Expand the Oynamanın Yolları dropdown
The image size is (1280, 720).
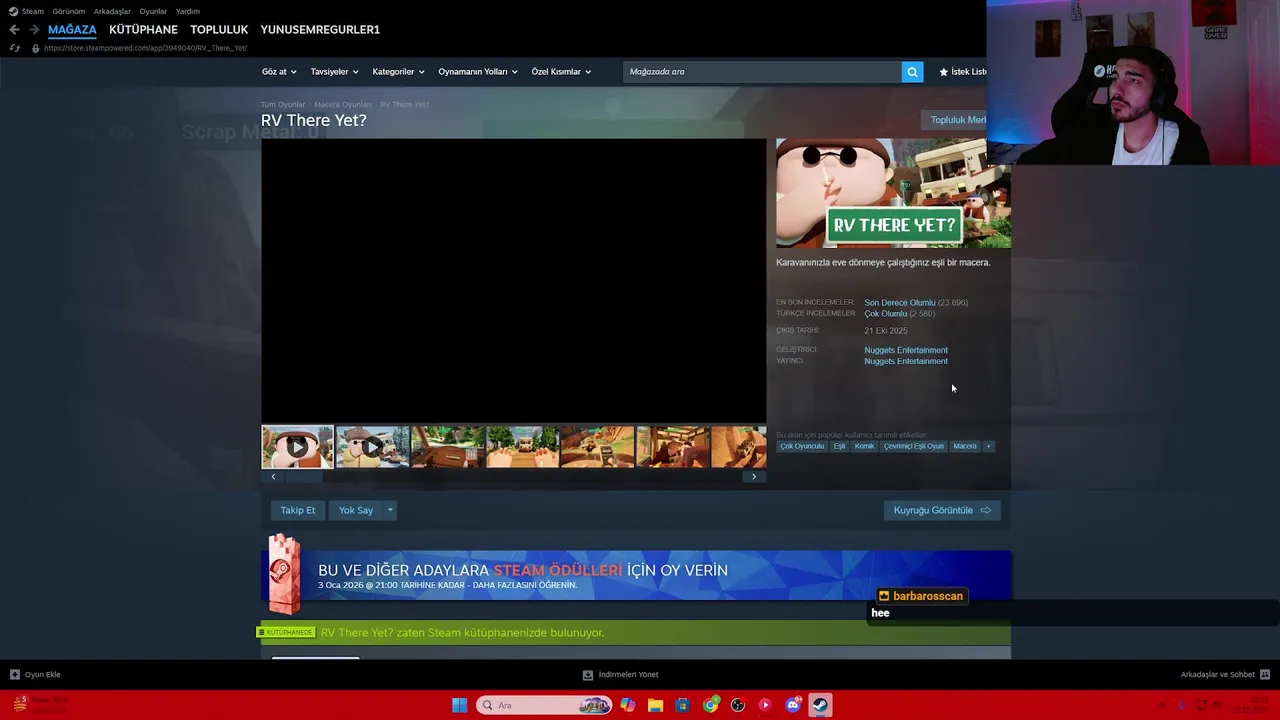pos(478,72)
